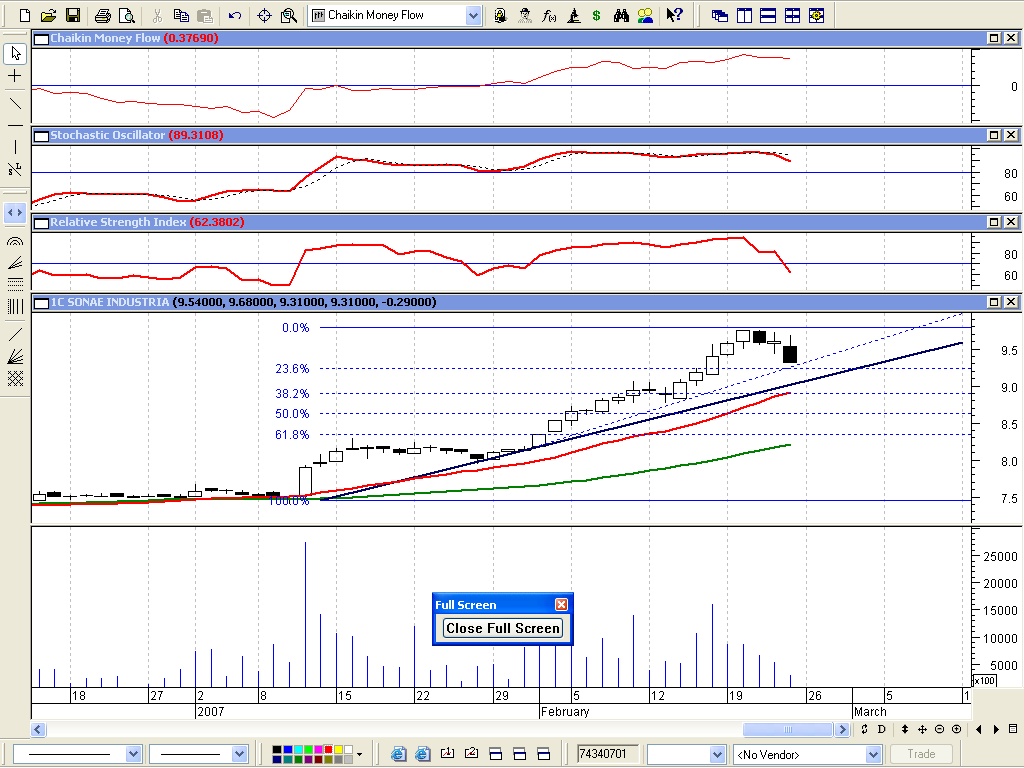Select the trendline drawing tool
Image resolution: width=1024 pixels, height=768 pixels.
pos(15,102)
